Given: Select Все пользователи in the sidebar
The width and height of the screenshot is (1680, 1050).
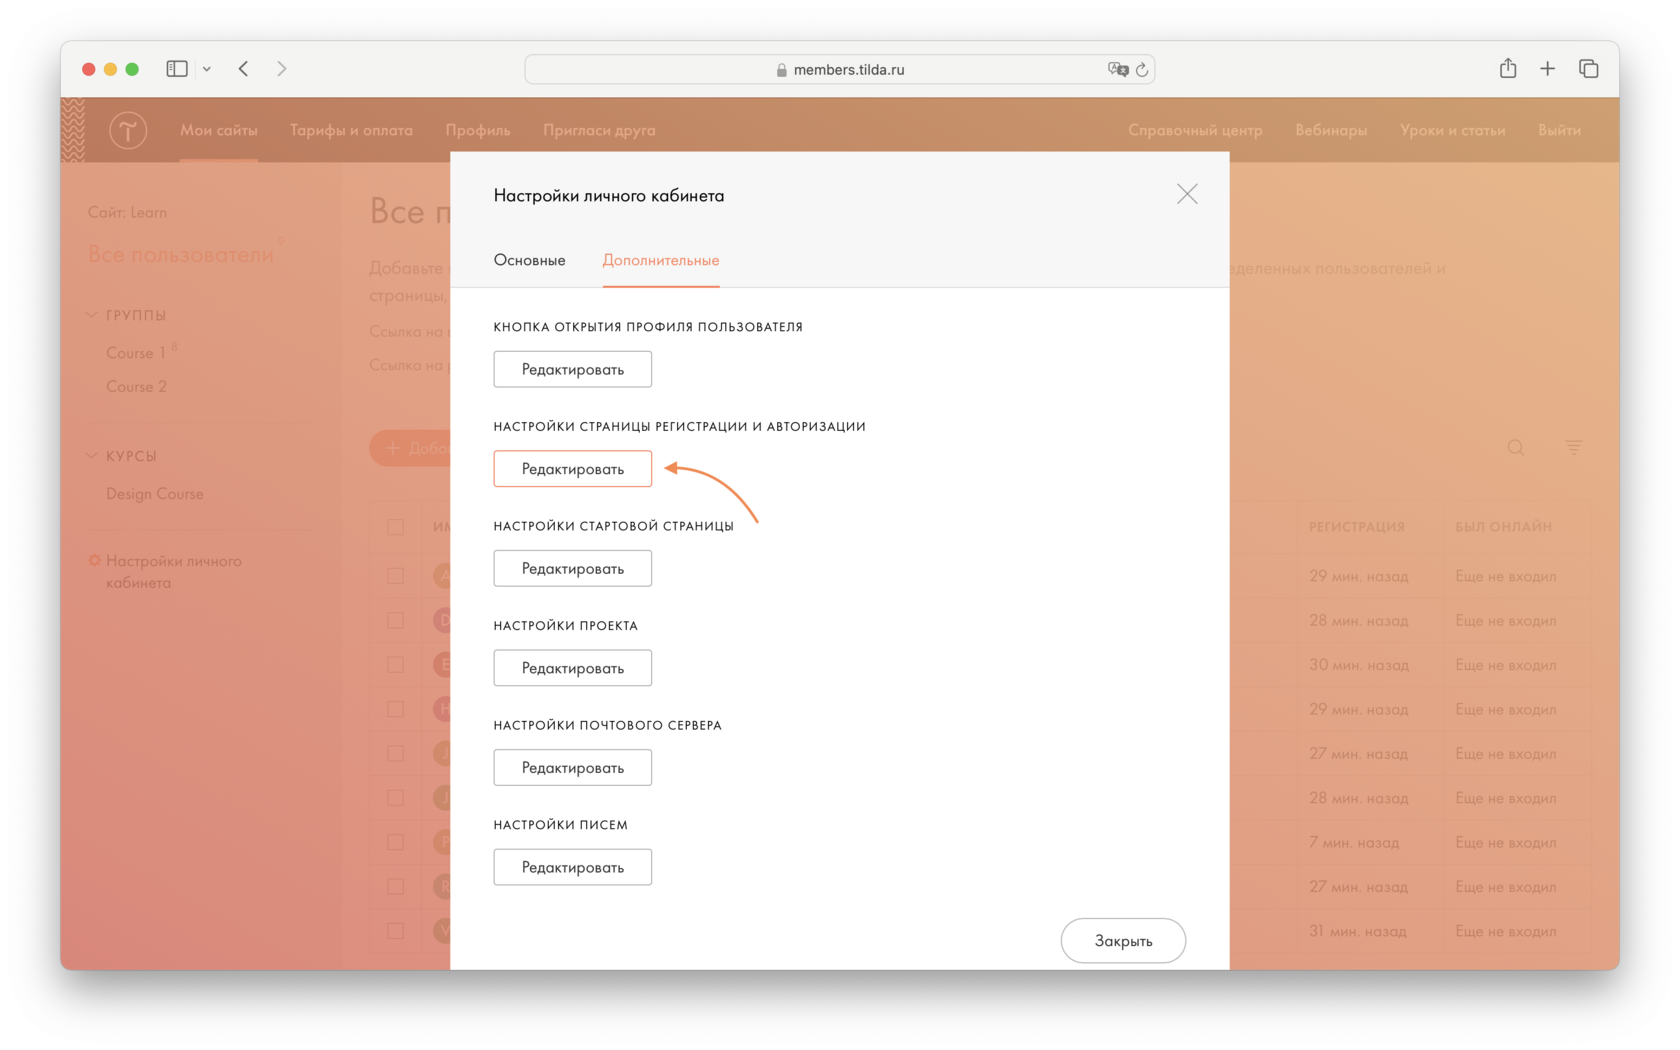Looking at the screenshot, I should pos(181,254).
